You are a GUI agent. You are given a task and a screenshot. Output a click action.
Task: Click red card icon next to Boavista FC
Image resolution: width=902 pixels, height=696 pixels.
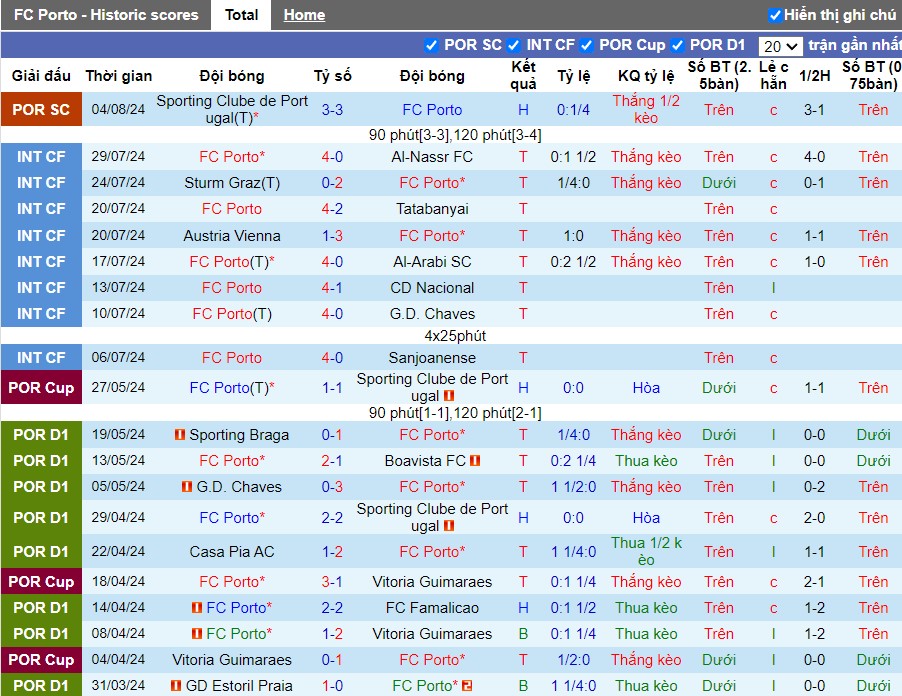click(x=475, y=461)
